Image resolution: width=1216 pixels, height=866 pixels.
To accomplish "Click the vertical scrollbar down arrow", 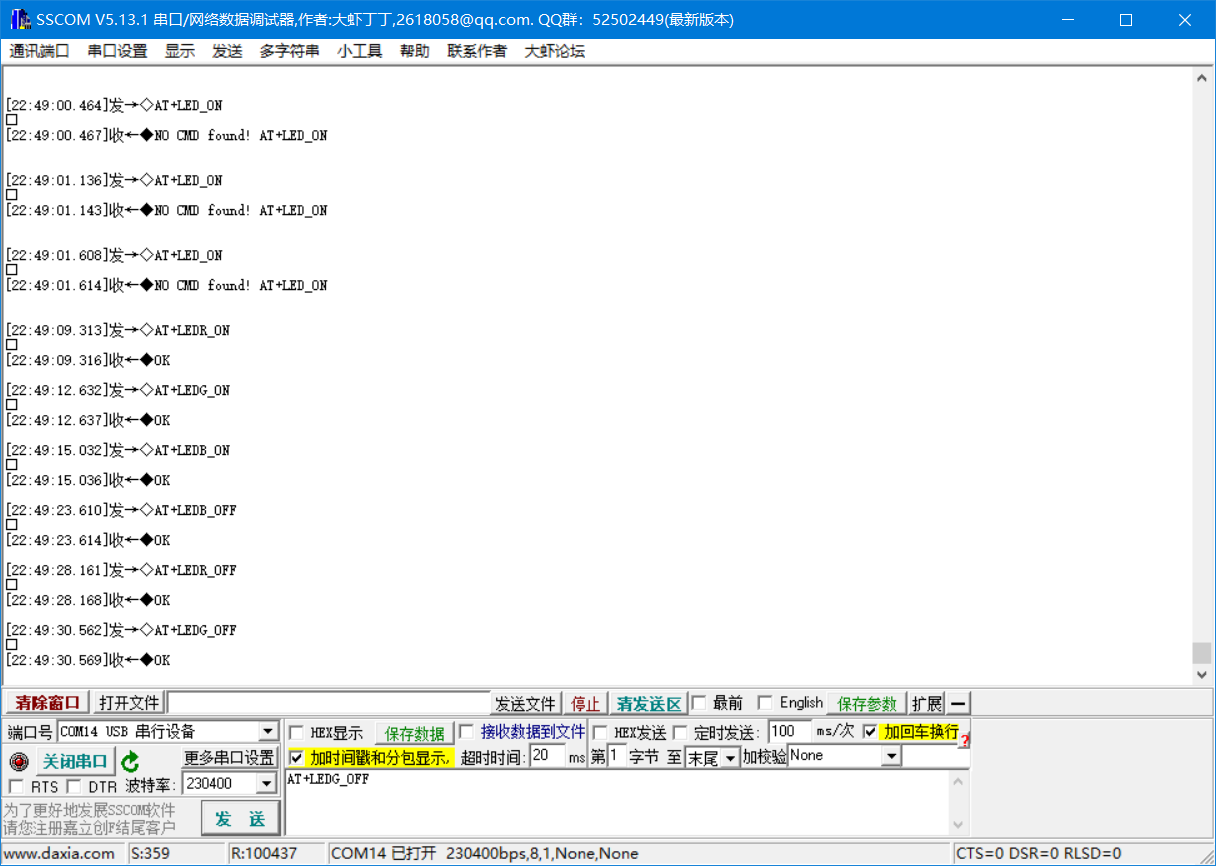I will (x=1203, y=674).
